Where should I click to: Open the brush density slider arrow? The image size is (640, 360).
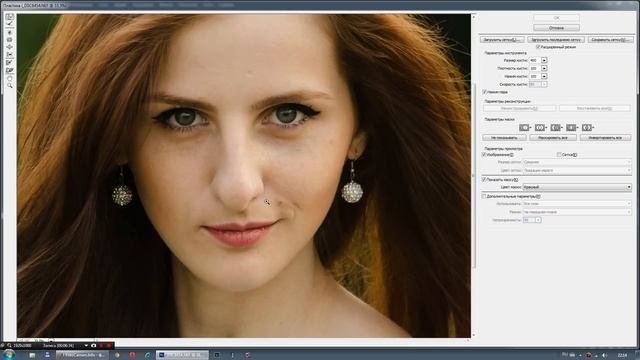tap(544, 68)
